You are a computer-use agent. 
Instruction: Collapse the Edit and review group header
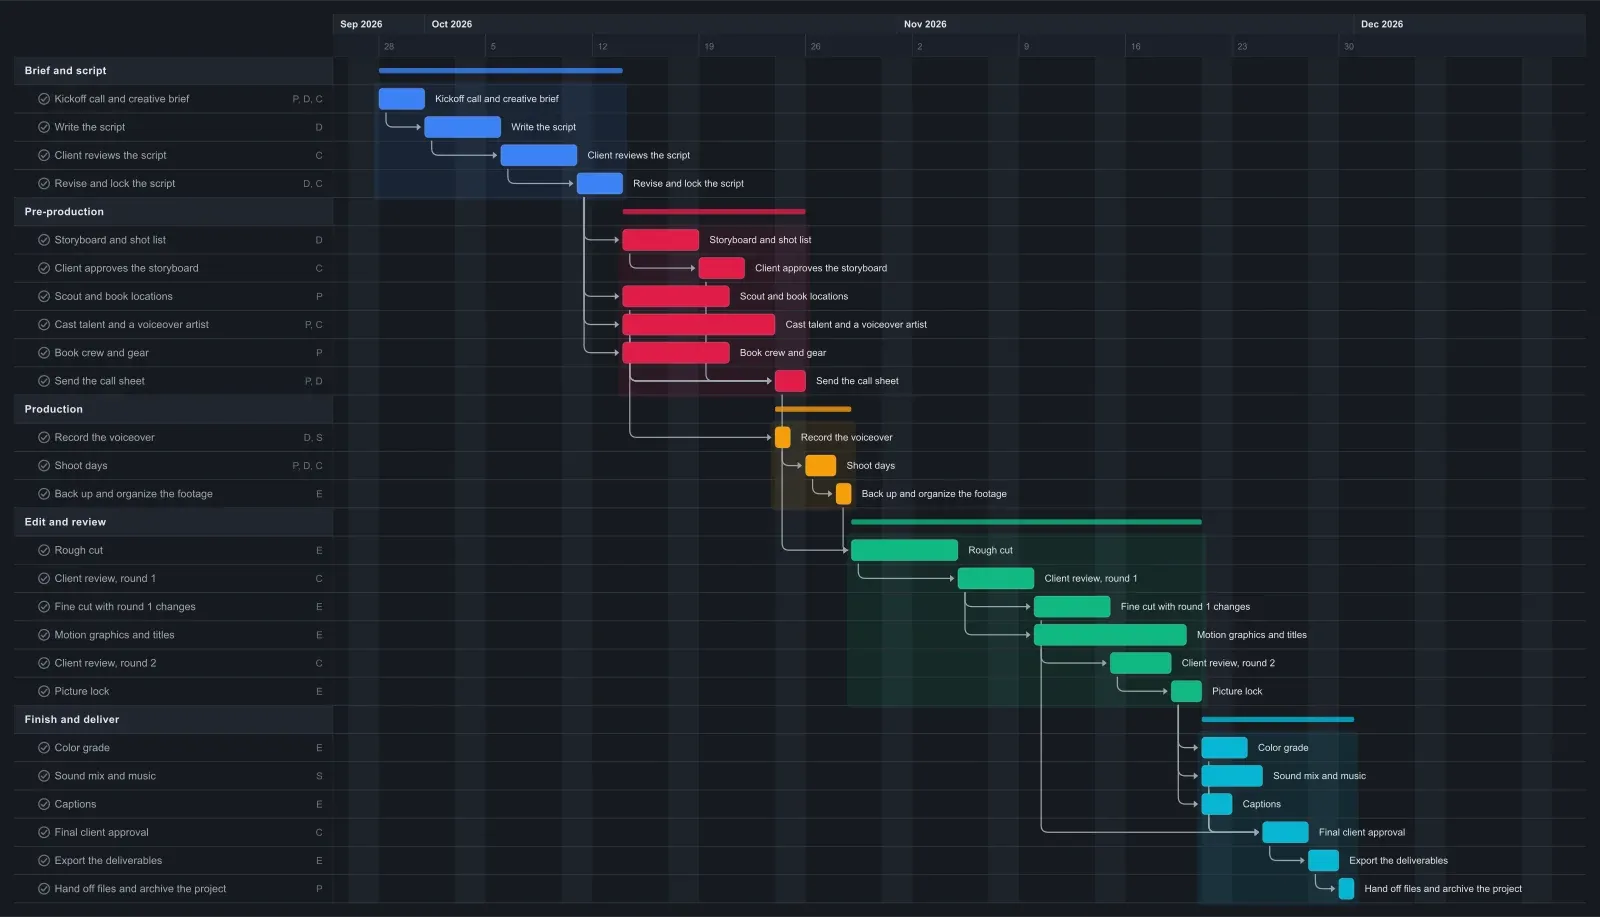[x=173, y=523]
